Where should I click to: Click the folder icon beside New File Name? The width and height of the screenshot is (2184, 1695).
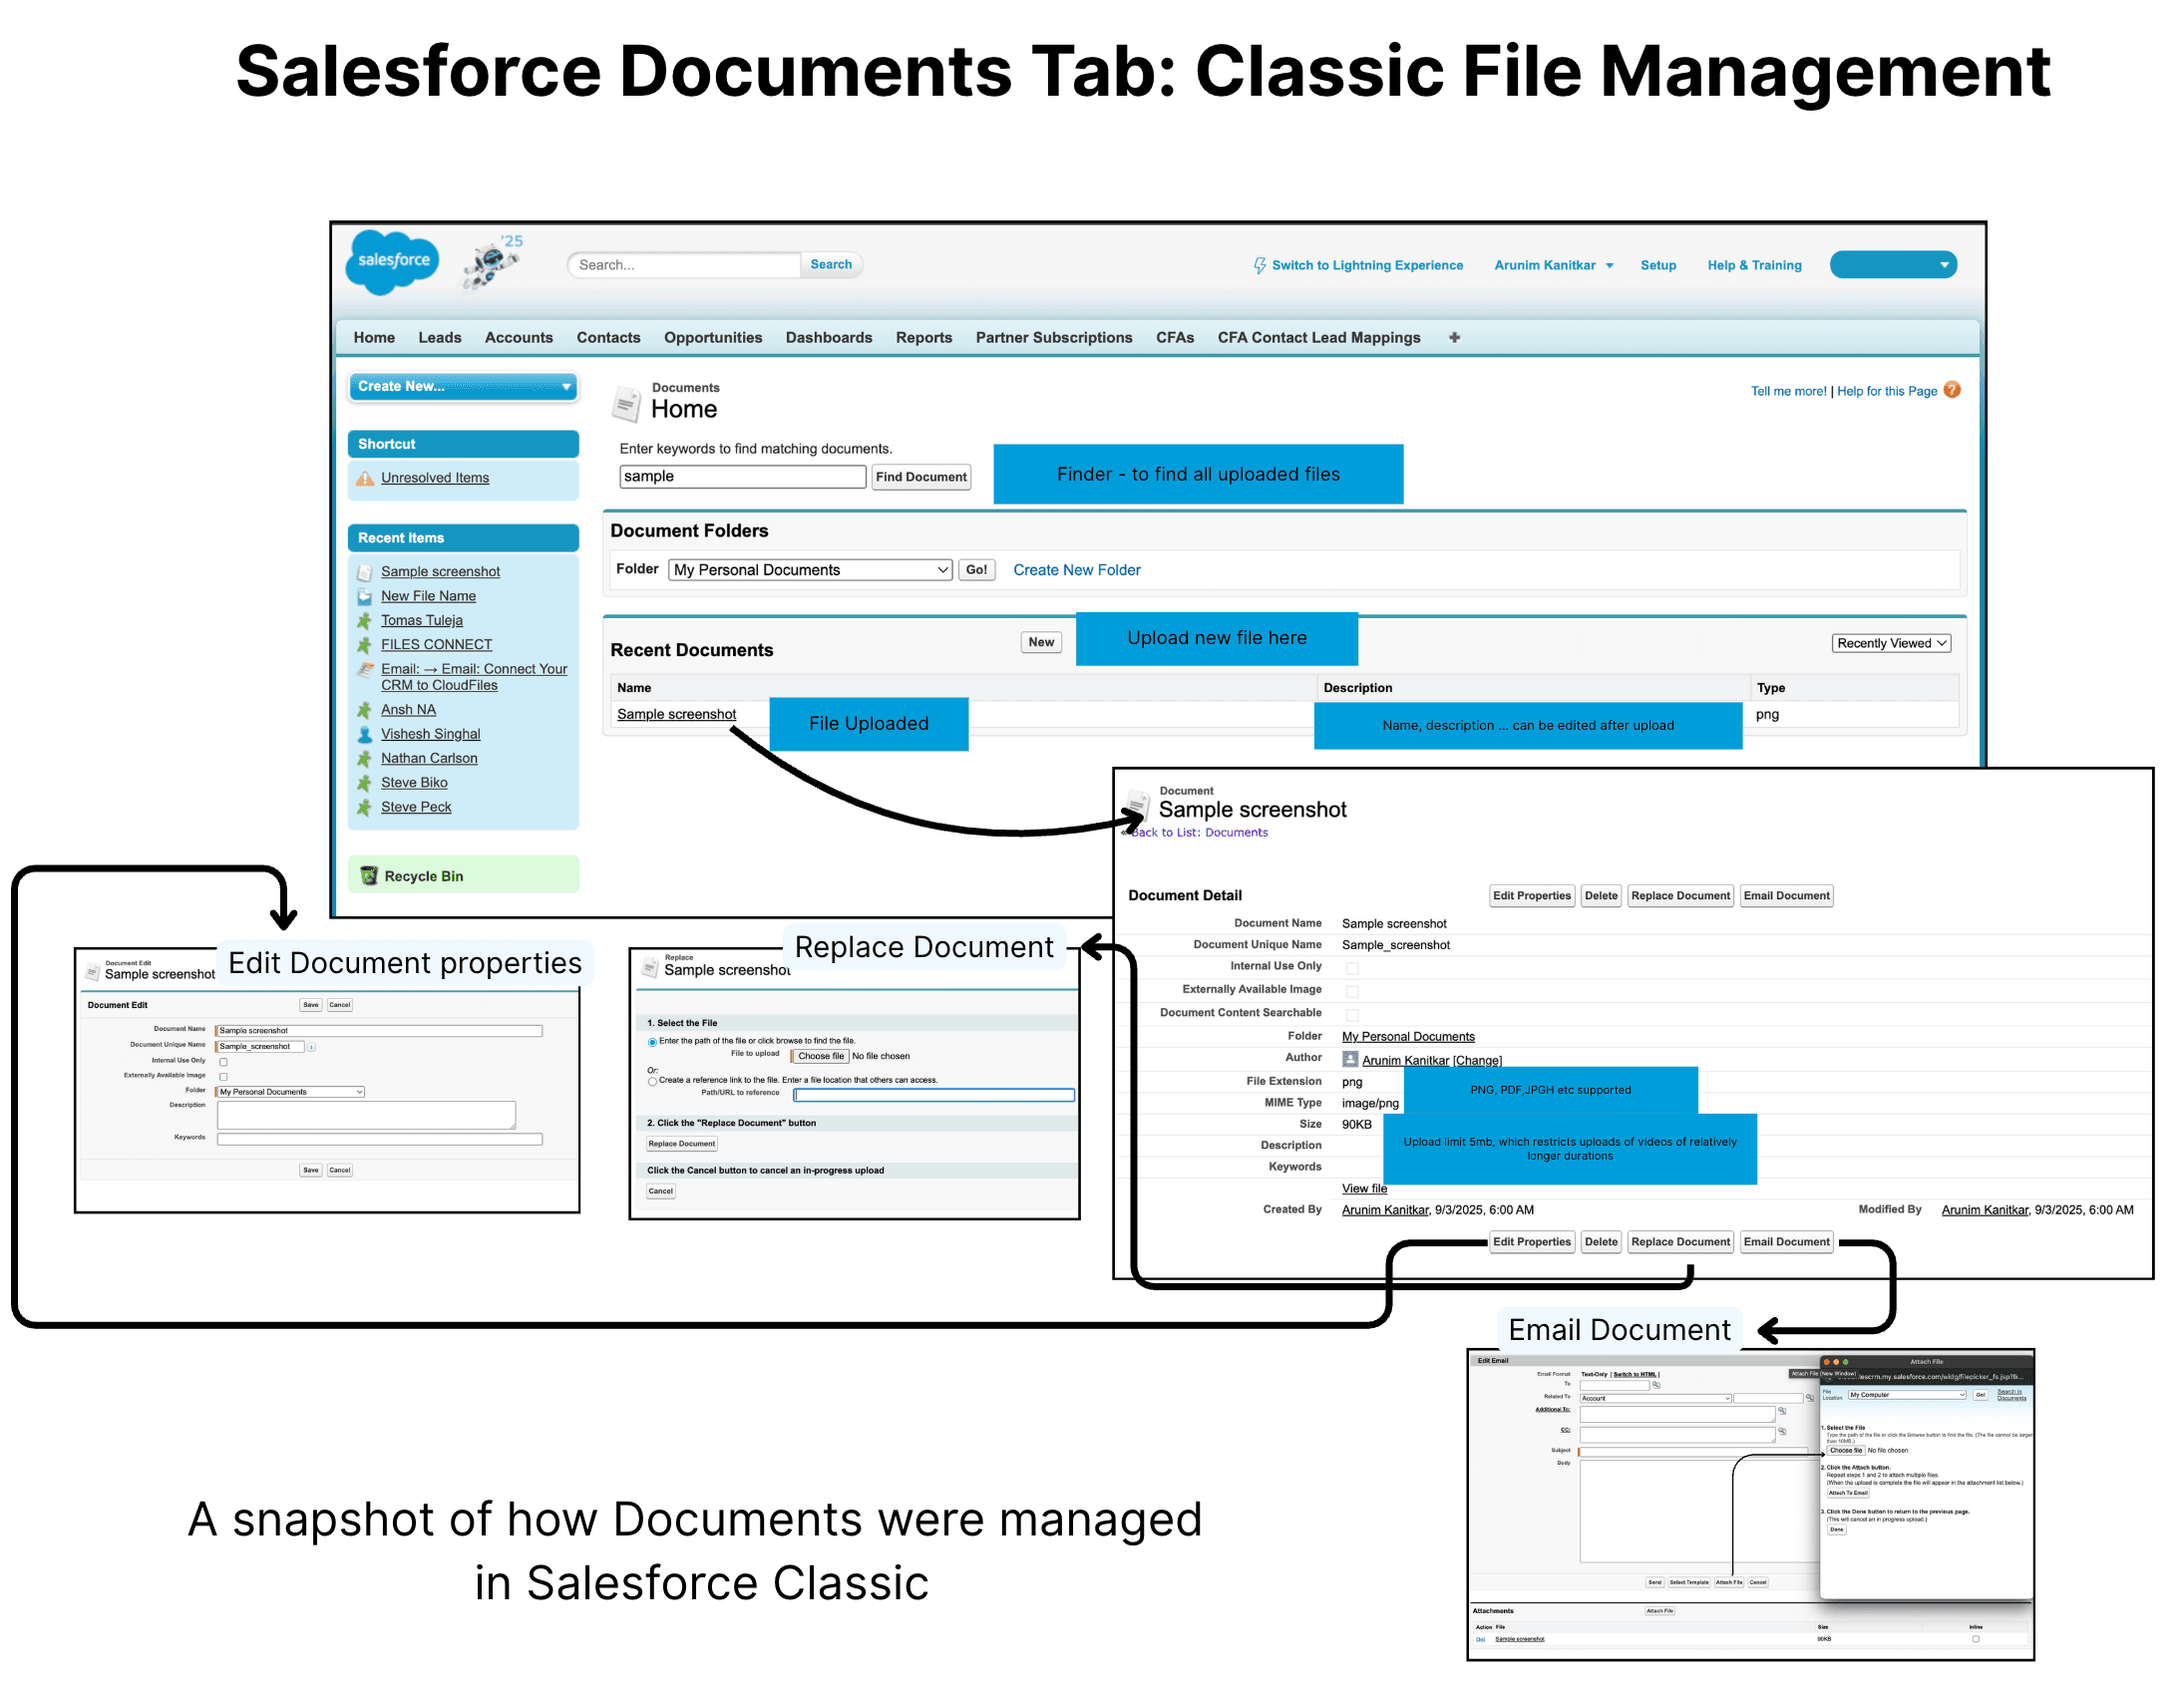365,597
